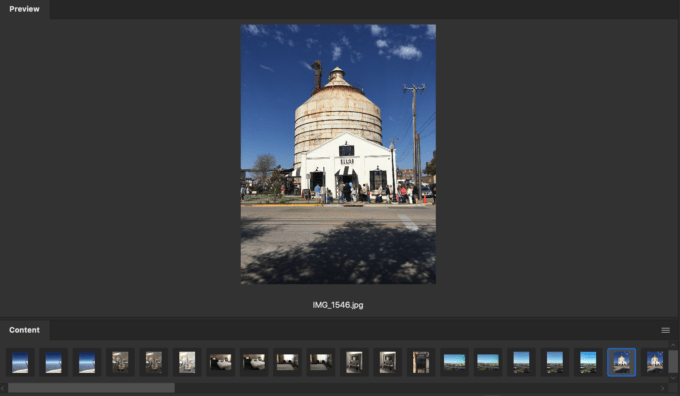This screenshot has height=396, width=680.
Task: Open the Content panel flyout menu icon
Action: pos(665,331)
